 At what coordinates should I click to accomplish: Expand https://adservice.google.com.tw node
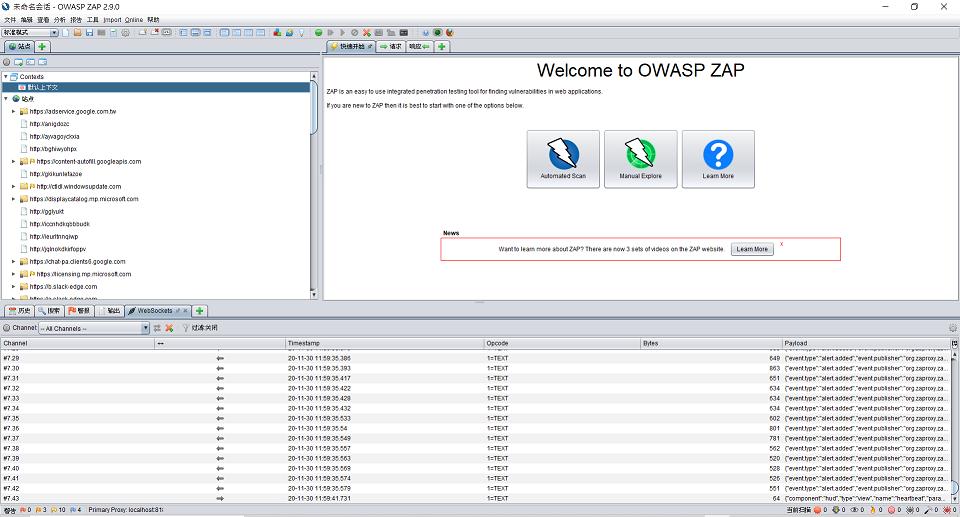(x=13, y=111)
